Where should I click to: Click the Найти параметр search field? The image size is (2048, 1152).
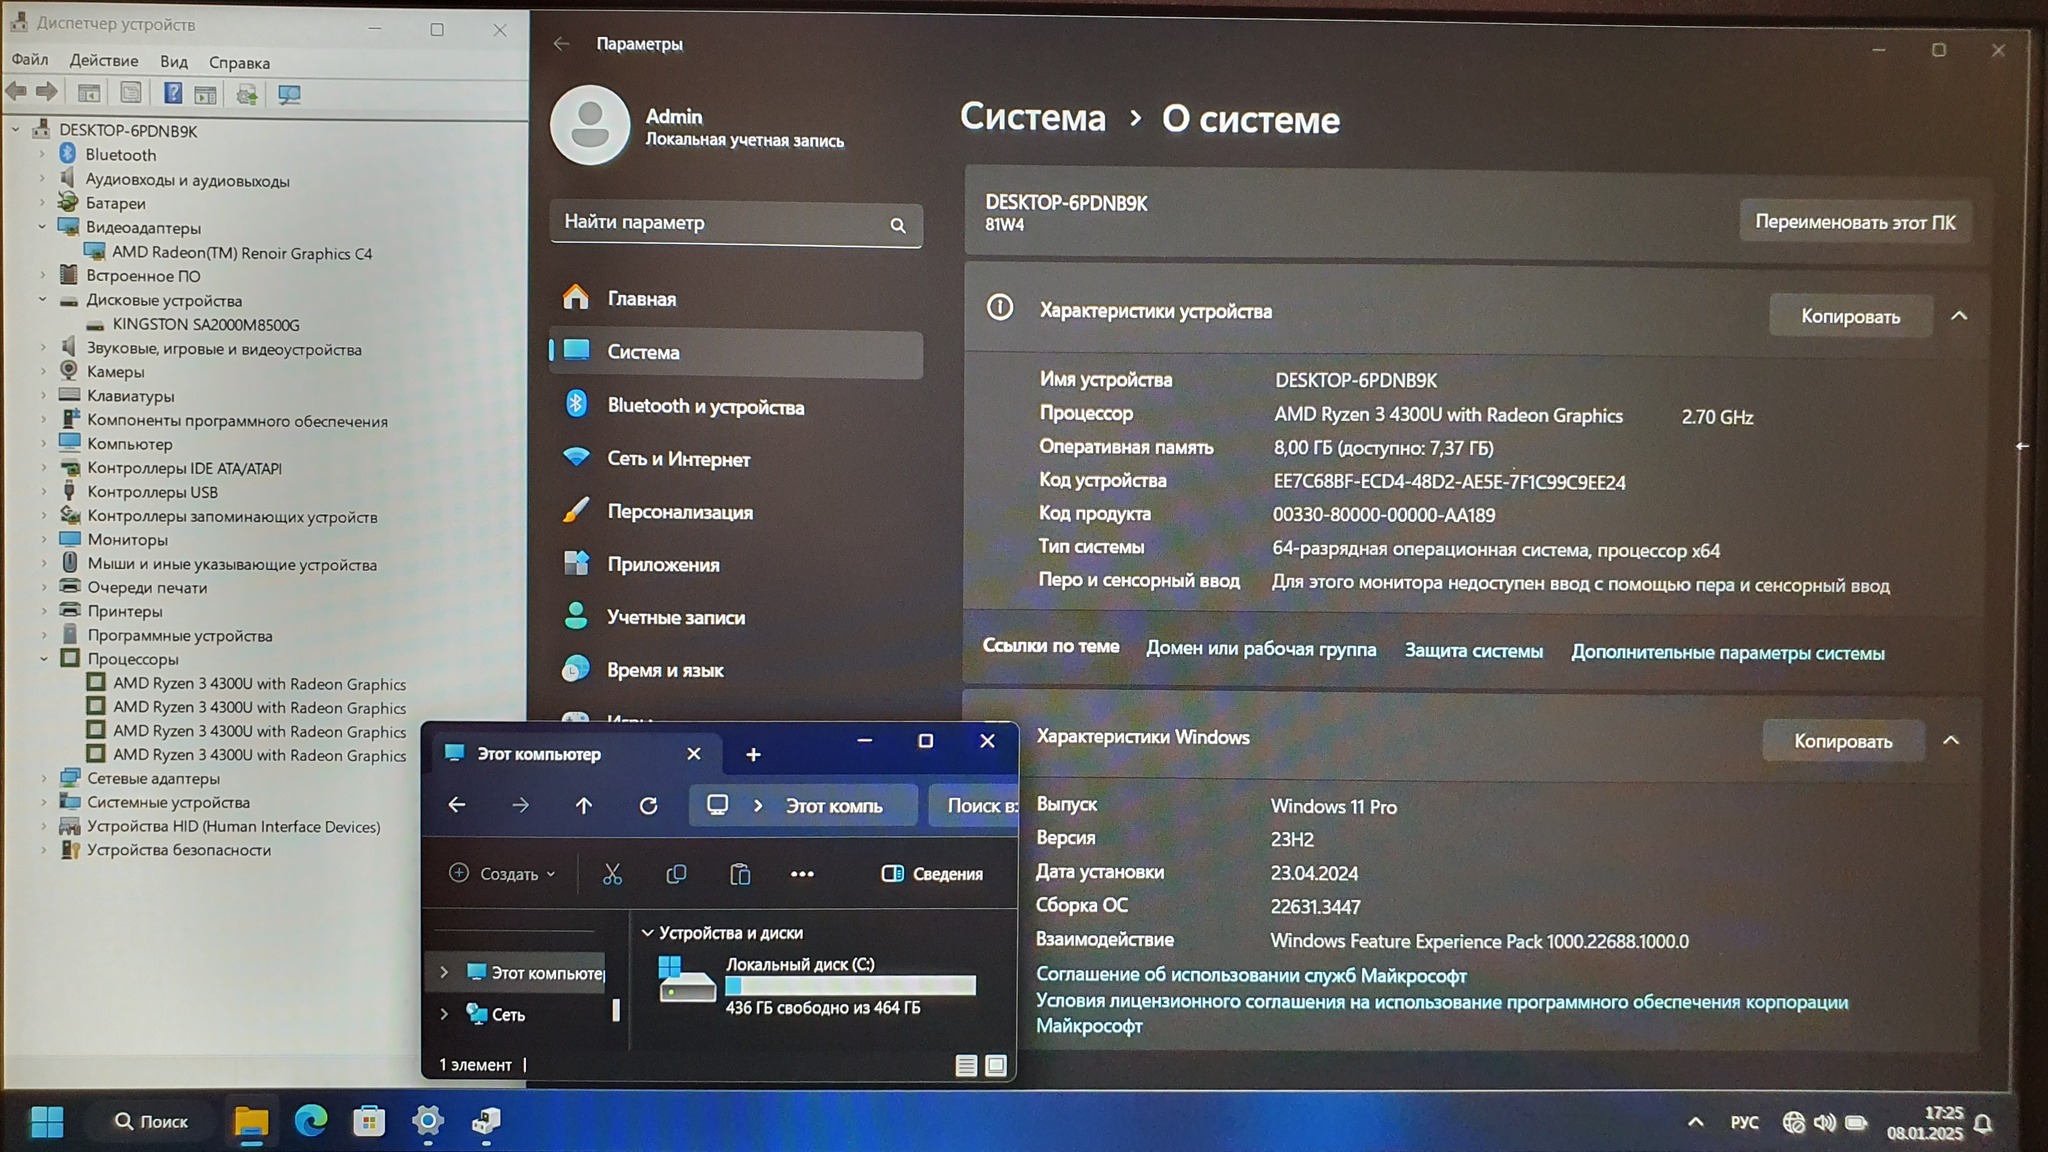715,223
